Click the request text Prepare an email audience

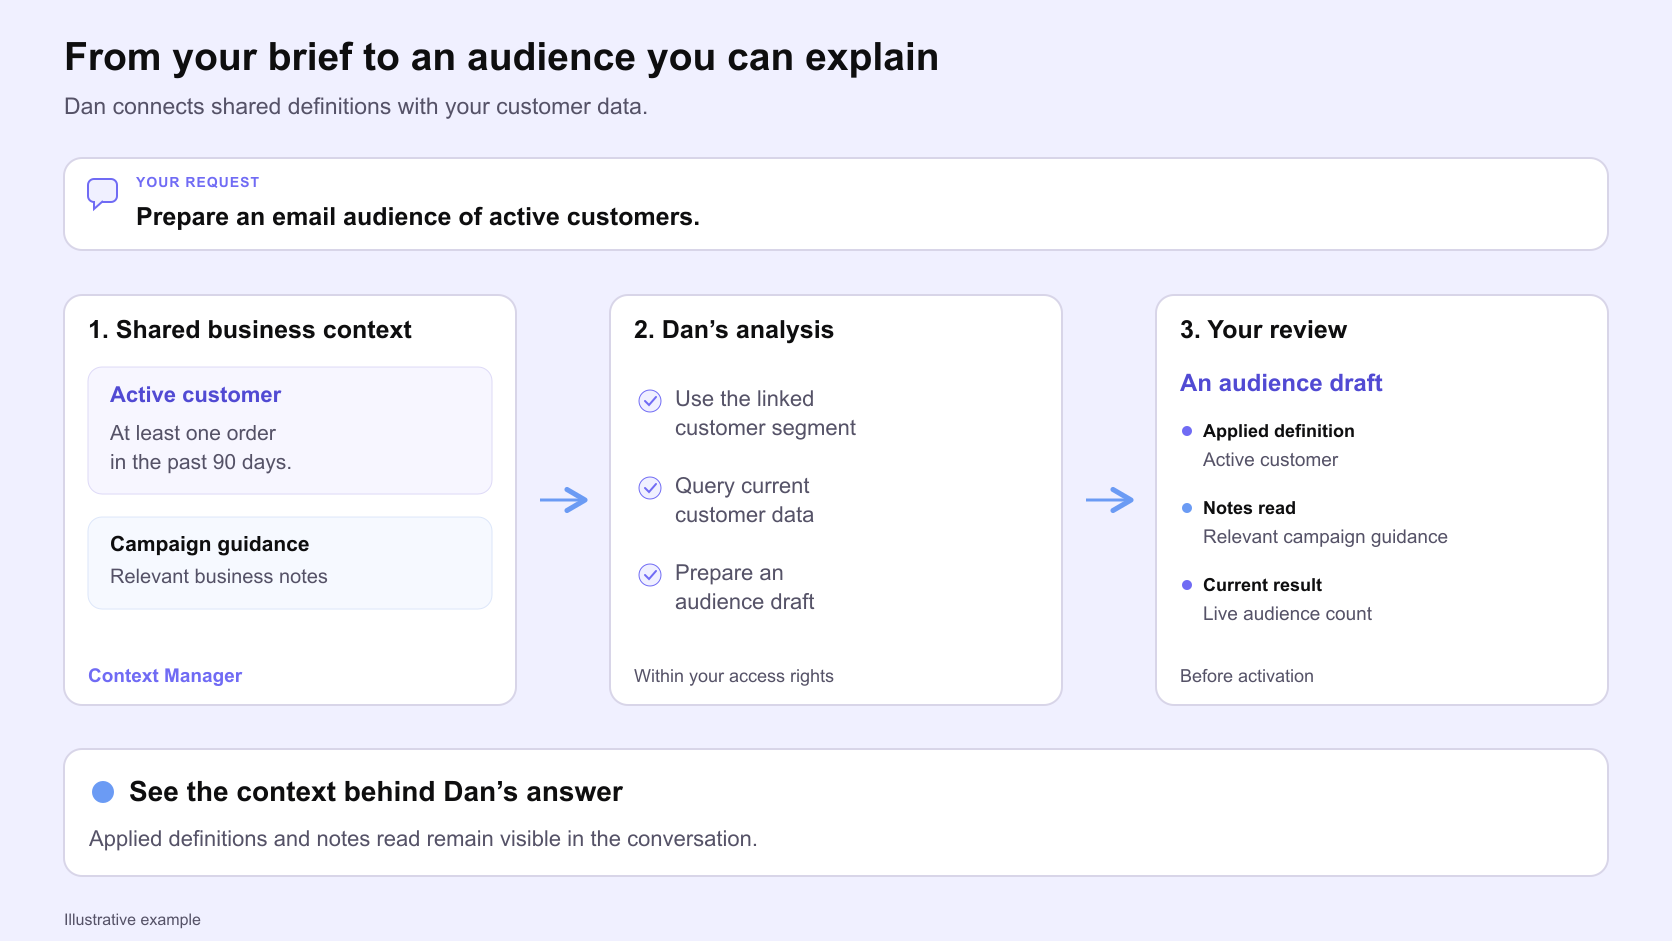click(x=418, y=217)
